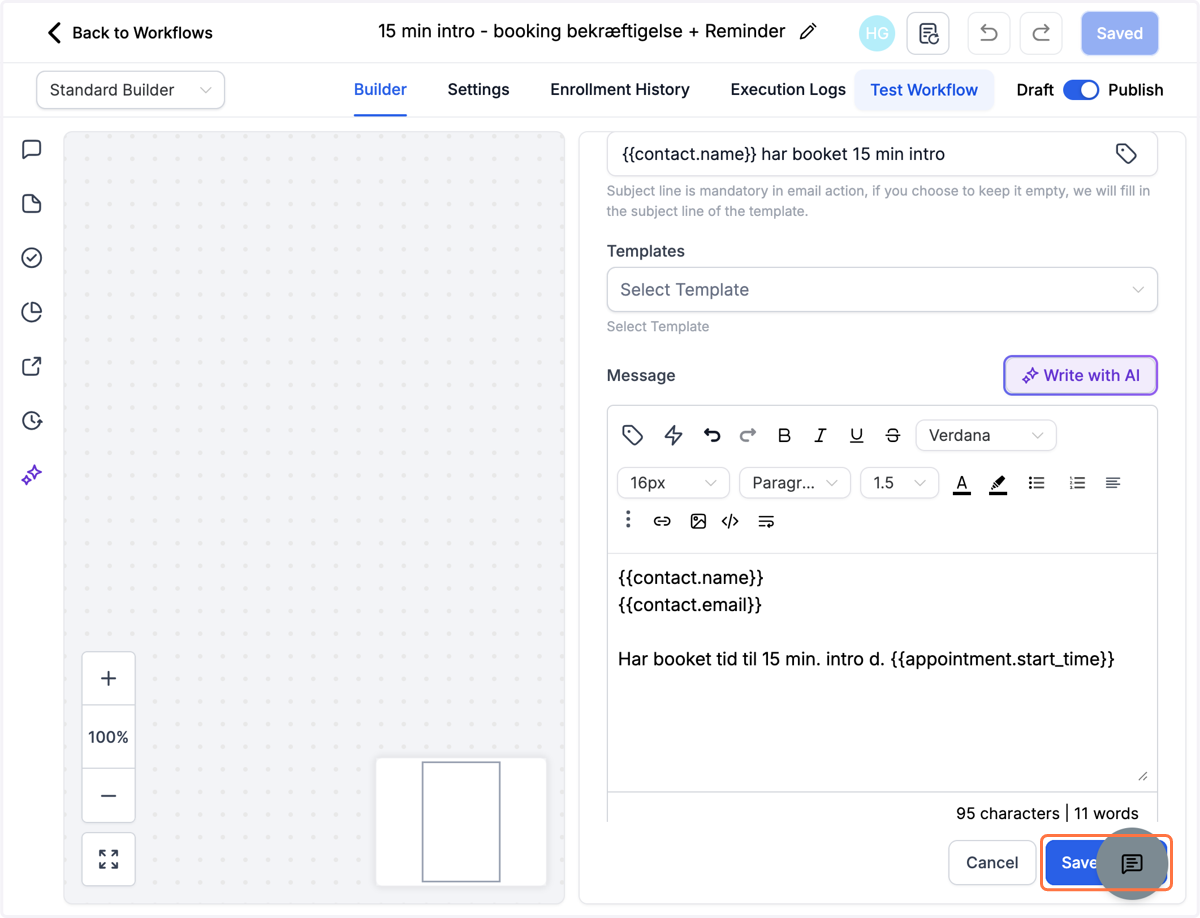Zoom out on canvas with minus
1200x918 pixels.
pyautogui.click(x=109, y=796)
